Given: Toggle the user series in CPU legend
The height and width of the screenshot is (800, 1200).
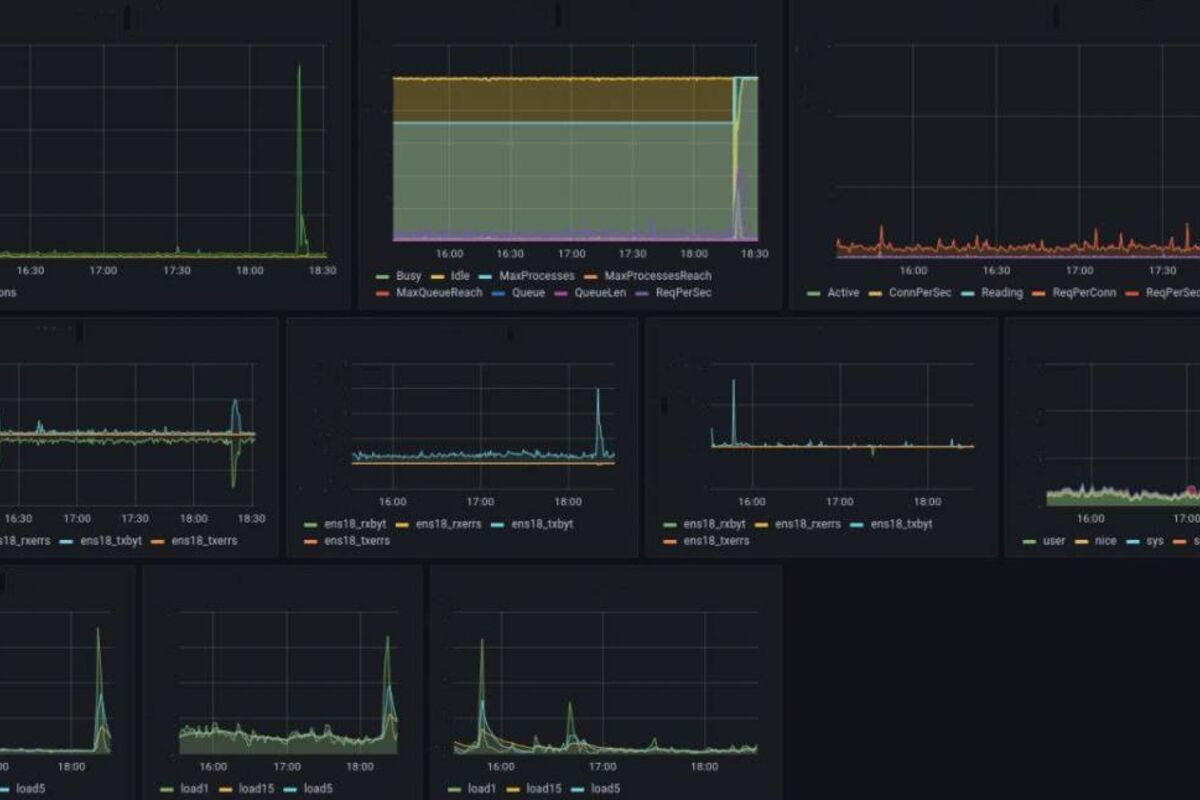Looking at the screenshot, I should (x=1054, y=541).
